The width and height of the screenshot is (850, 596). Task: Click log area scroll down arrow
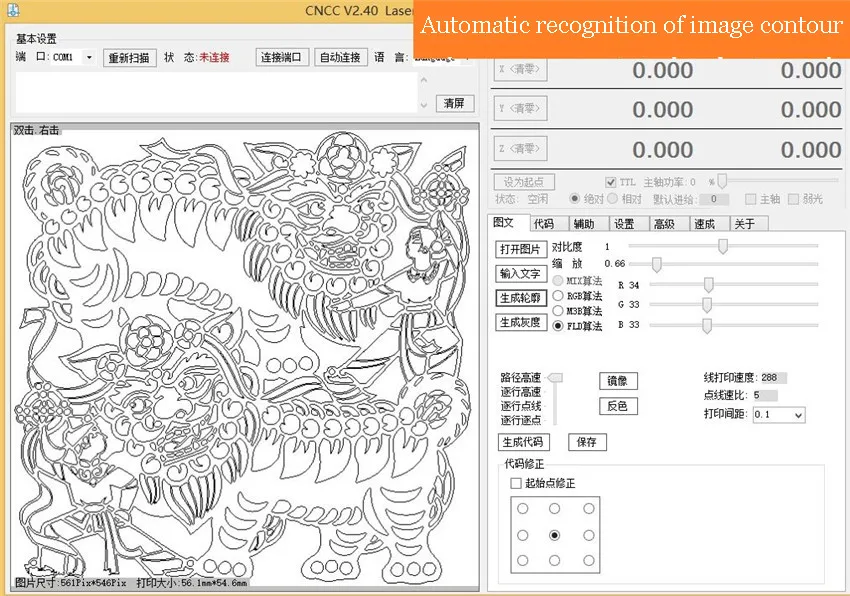[424, 105]
